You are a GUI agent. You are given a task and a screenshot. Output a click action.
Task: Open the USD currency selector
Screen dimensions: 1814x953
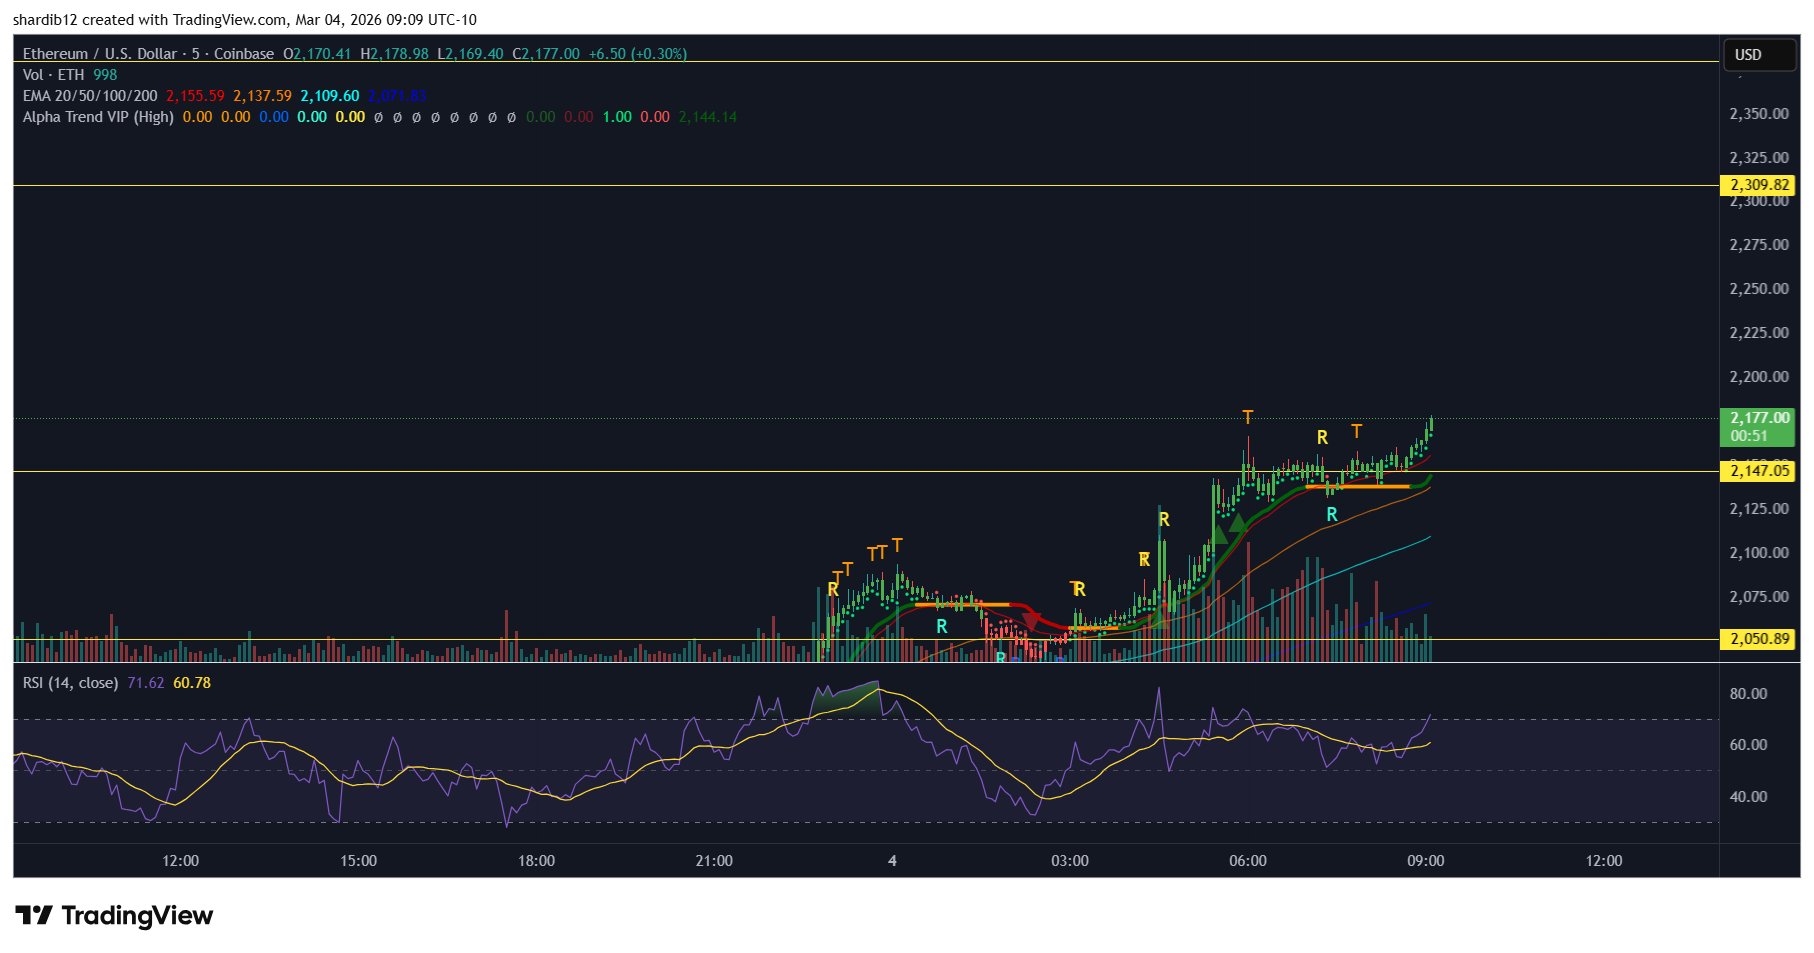click(x=1758, y=55)
